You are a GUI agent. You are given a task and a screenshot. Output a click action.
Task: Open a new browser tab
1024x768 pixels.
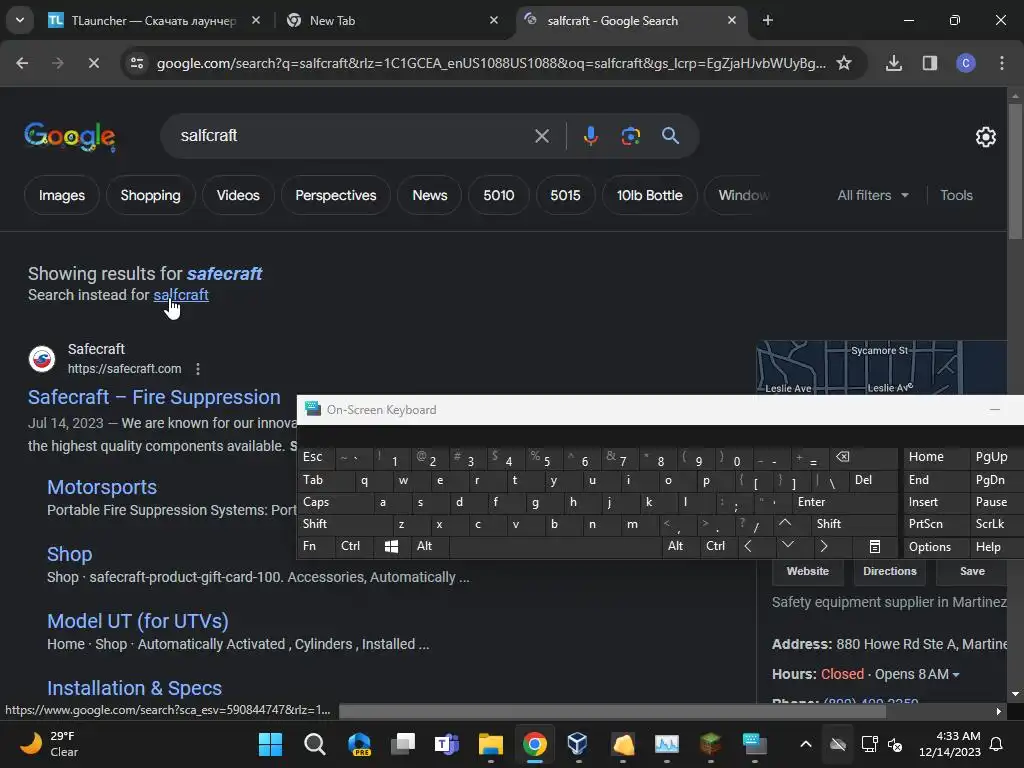pyautogui.click(x=768, y=21)
